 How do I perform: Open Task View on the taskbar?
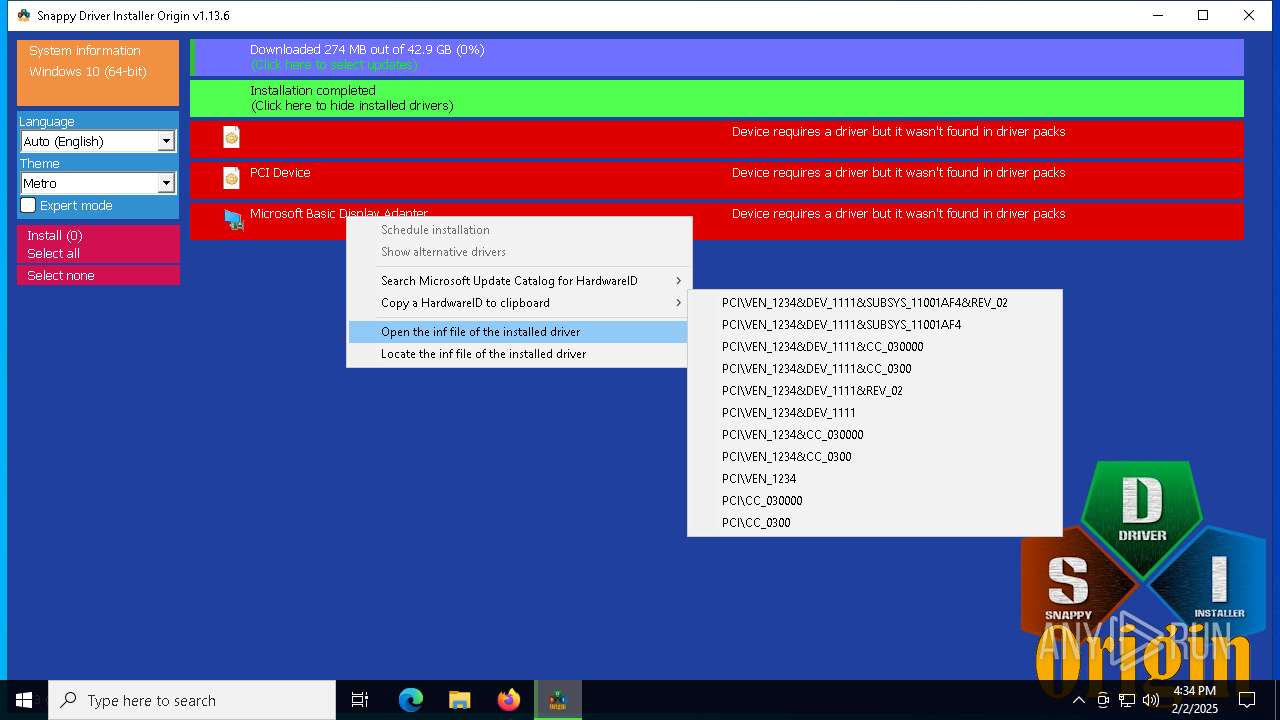[360, 700]
